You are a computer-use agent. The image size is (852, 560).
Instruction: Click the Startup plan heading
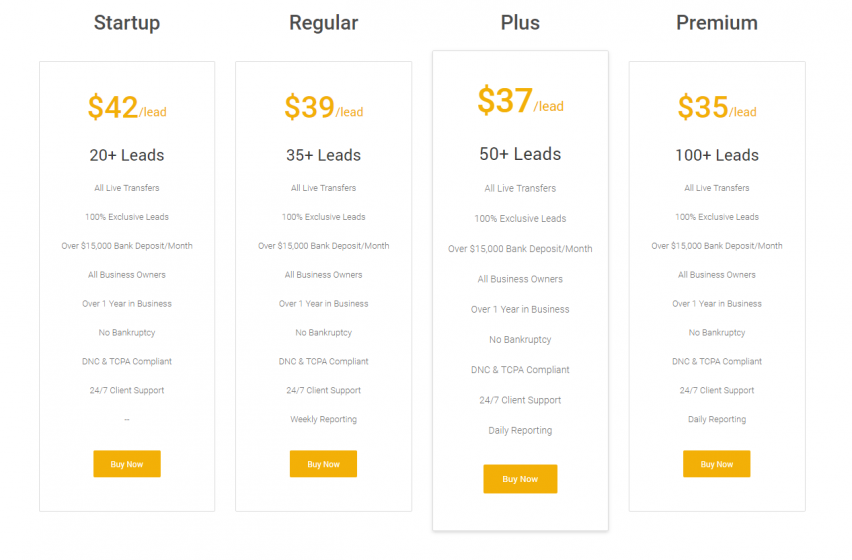pos(127,22)
